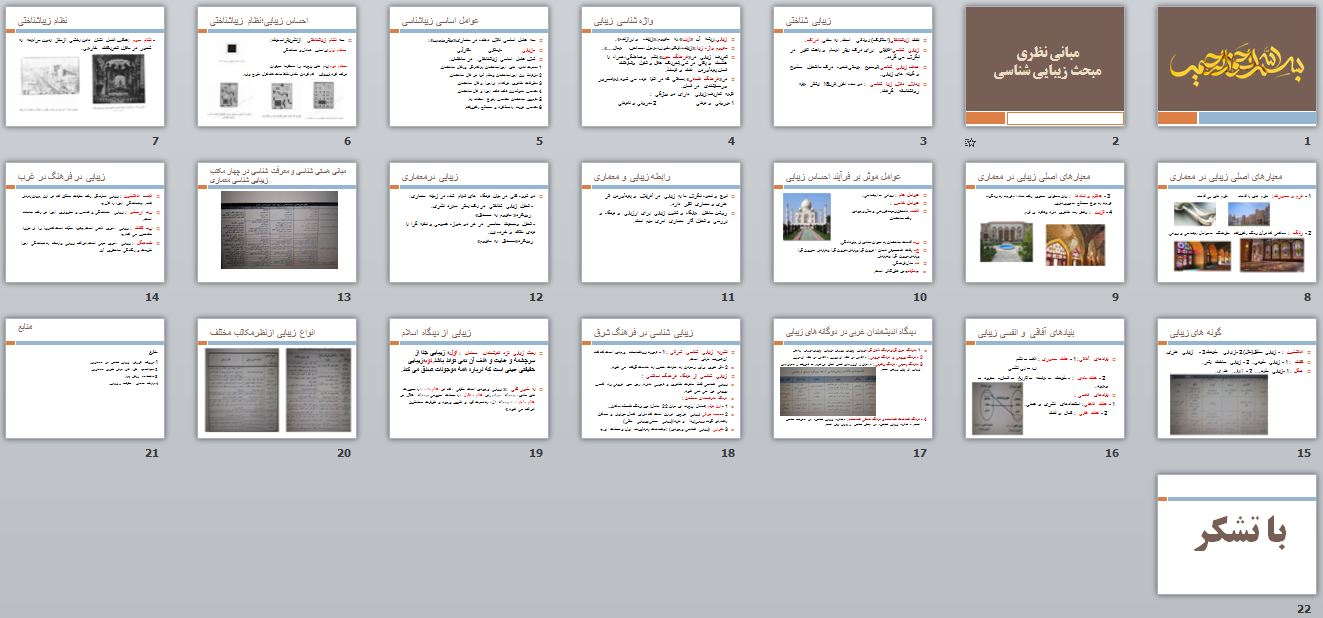The height and width of the screenshot is (618, 1323).
Task: Select slide 3 titled زیبایی شناختی
Action: click(853, 66)
